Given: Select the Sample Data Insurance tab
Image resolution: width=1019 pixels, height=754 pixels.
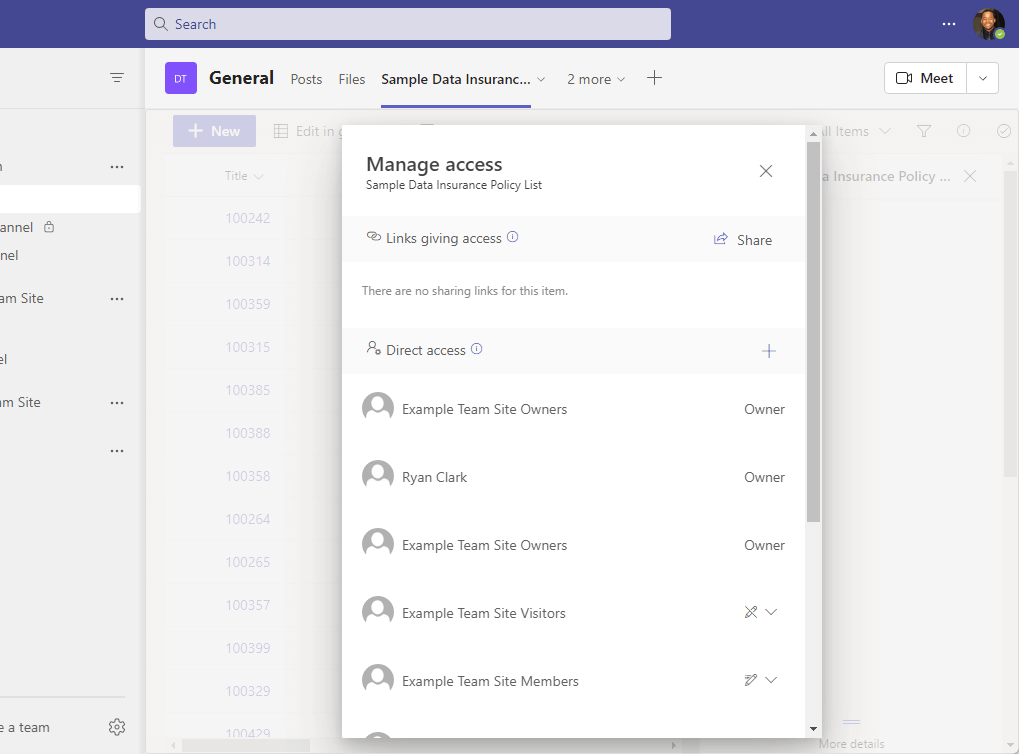Looking at the screenshot, I should click(456, 79).
